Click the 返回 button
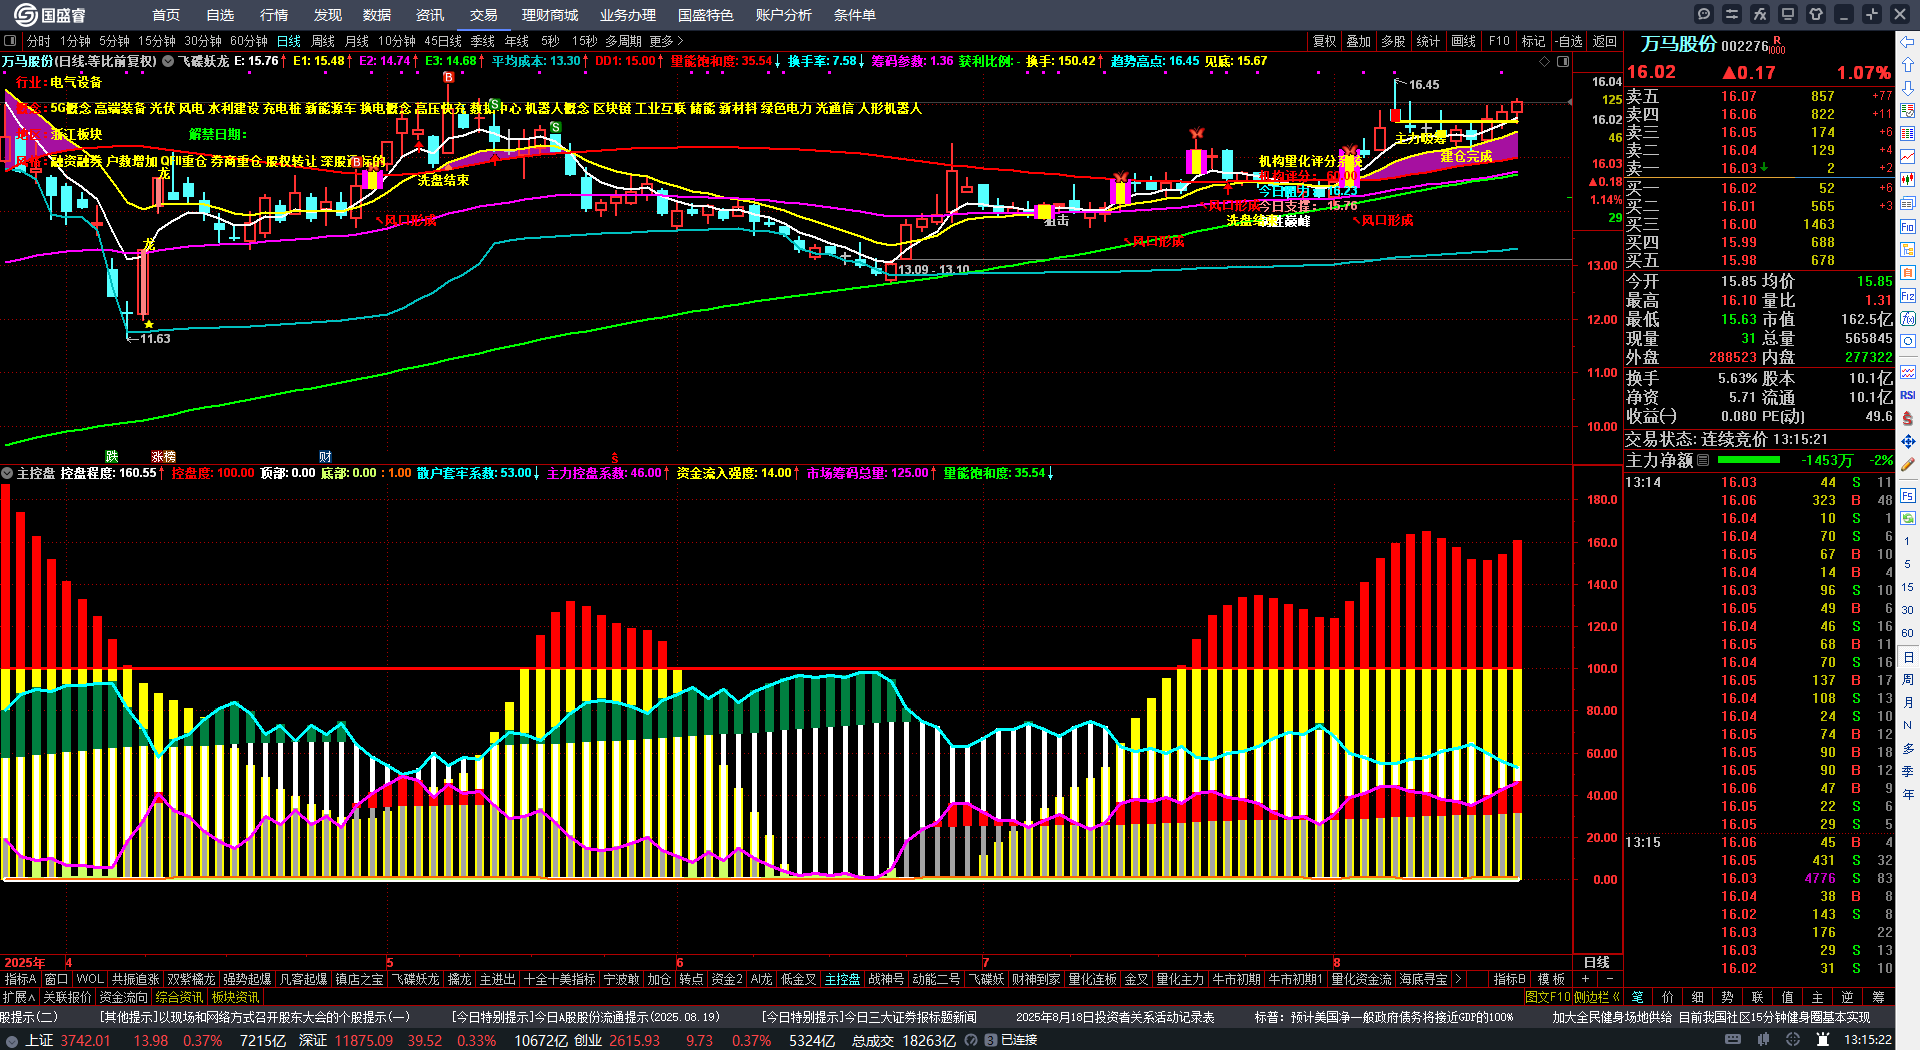The image size is (1920, 1050). coord(1605,41)
